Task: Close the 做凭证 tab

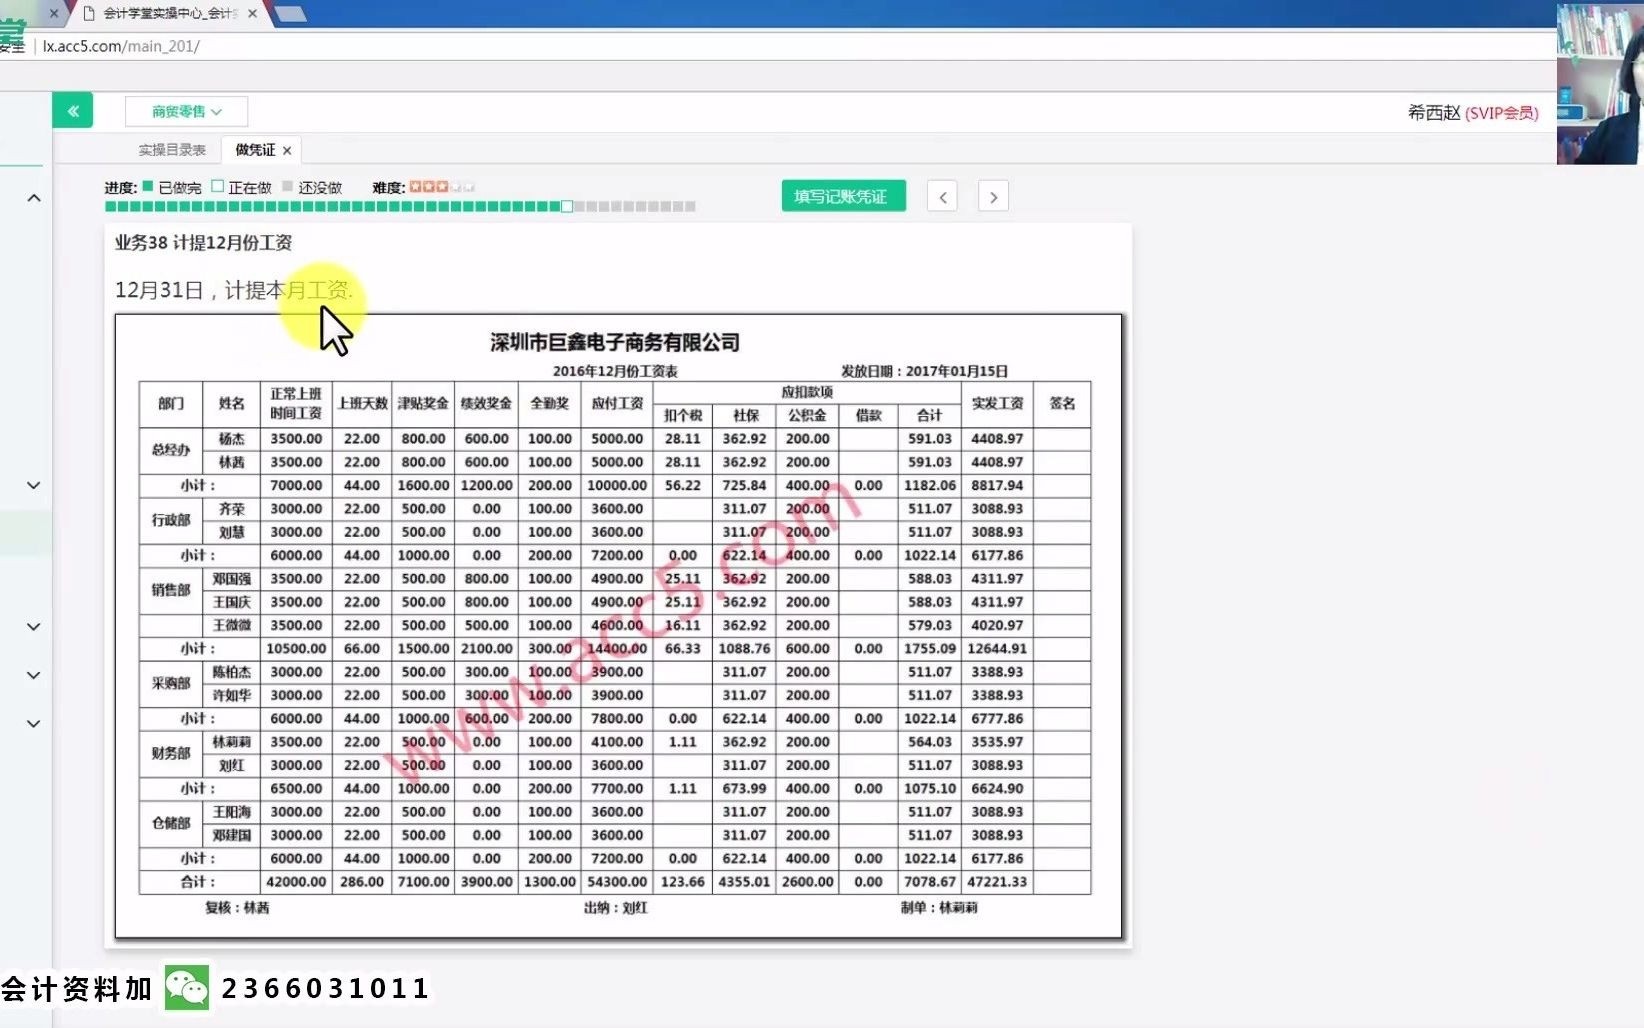Action: click(x=287, y=150)
